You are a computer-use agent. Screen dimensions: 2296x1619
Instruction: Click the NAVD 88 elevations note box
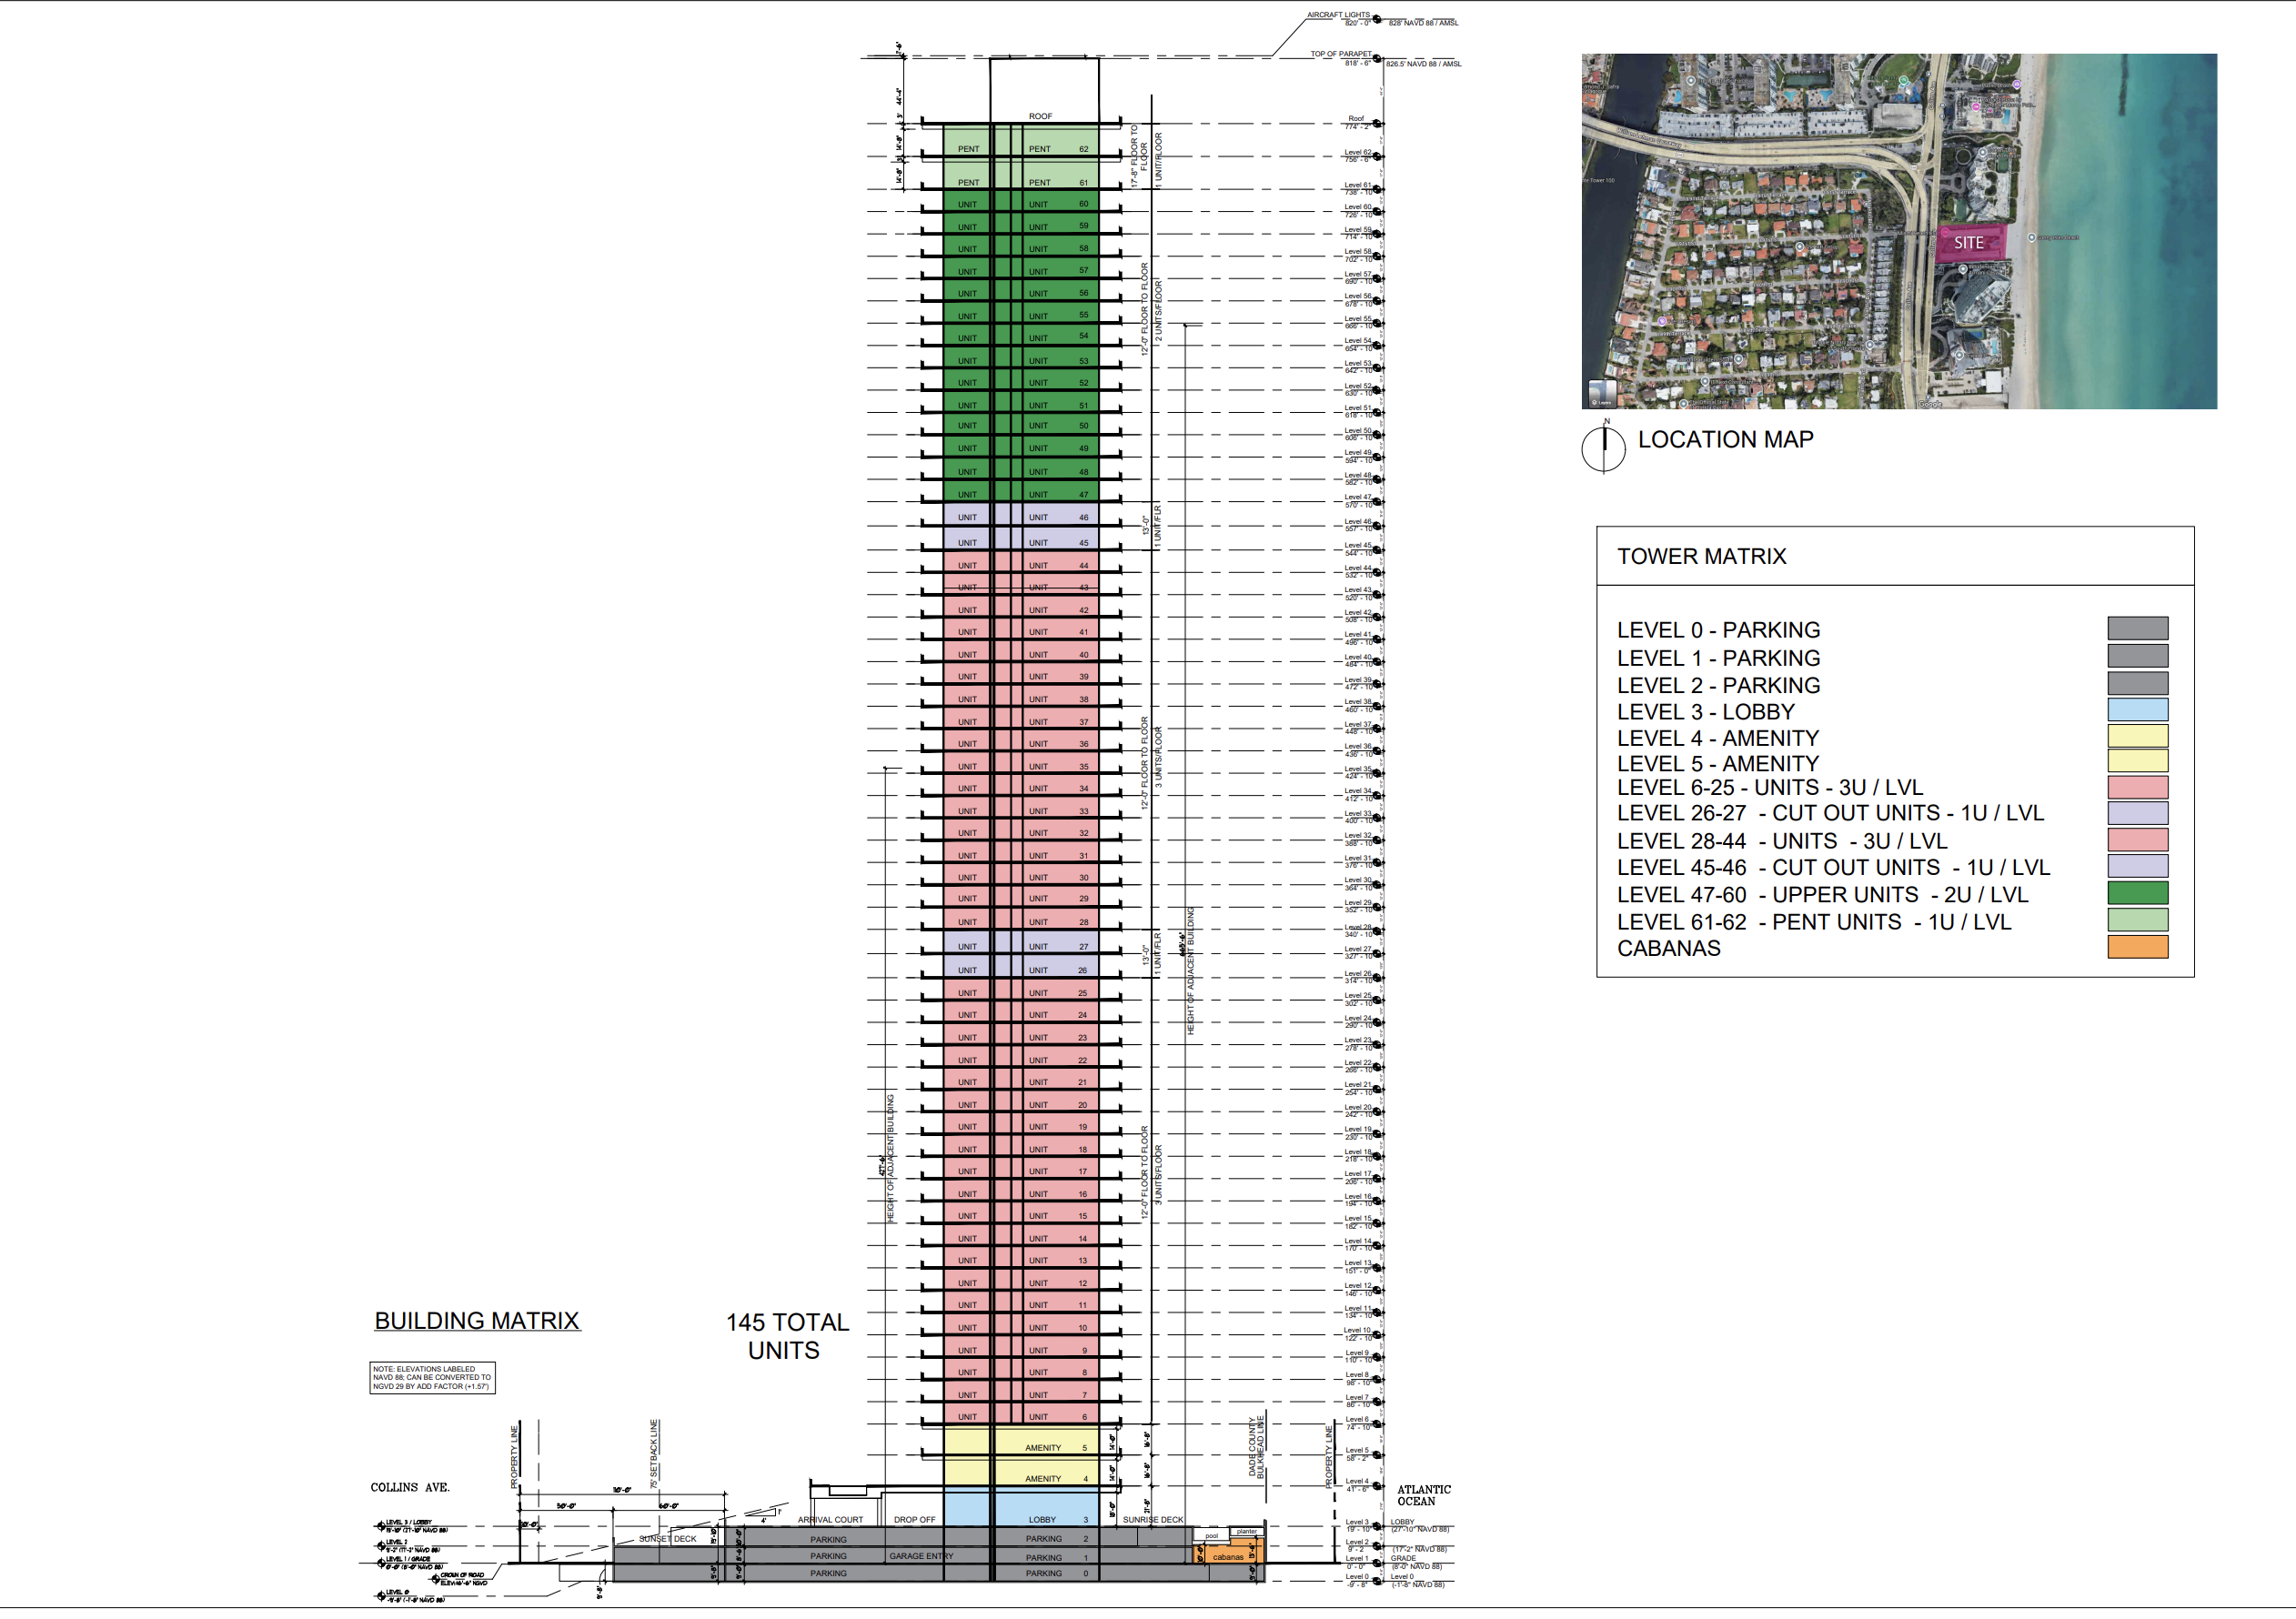click(x=432, y=1378)
